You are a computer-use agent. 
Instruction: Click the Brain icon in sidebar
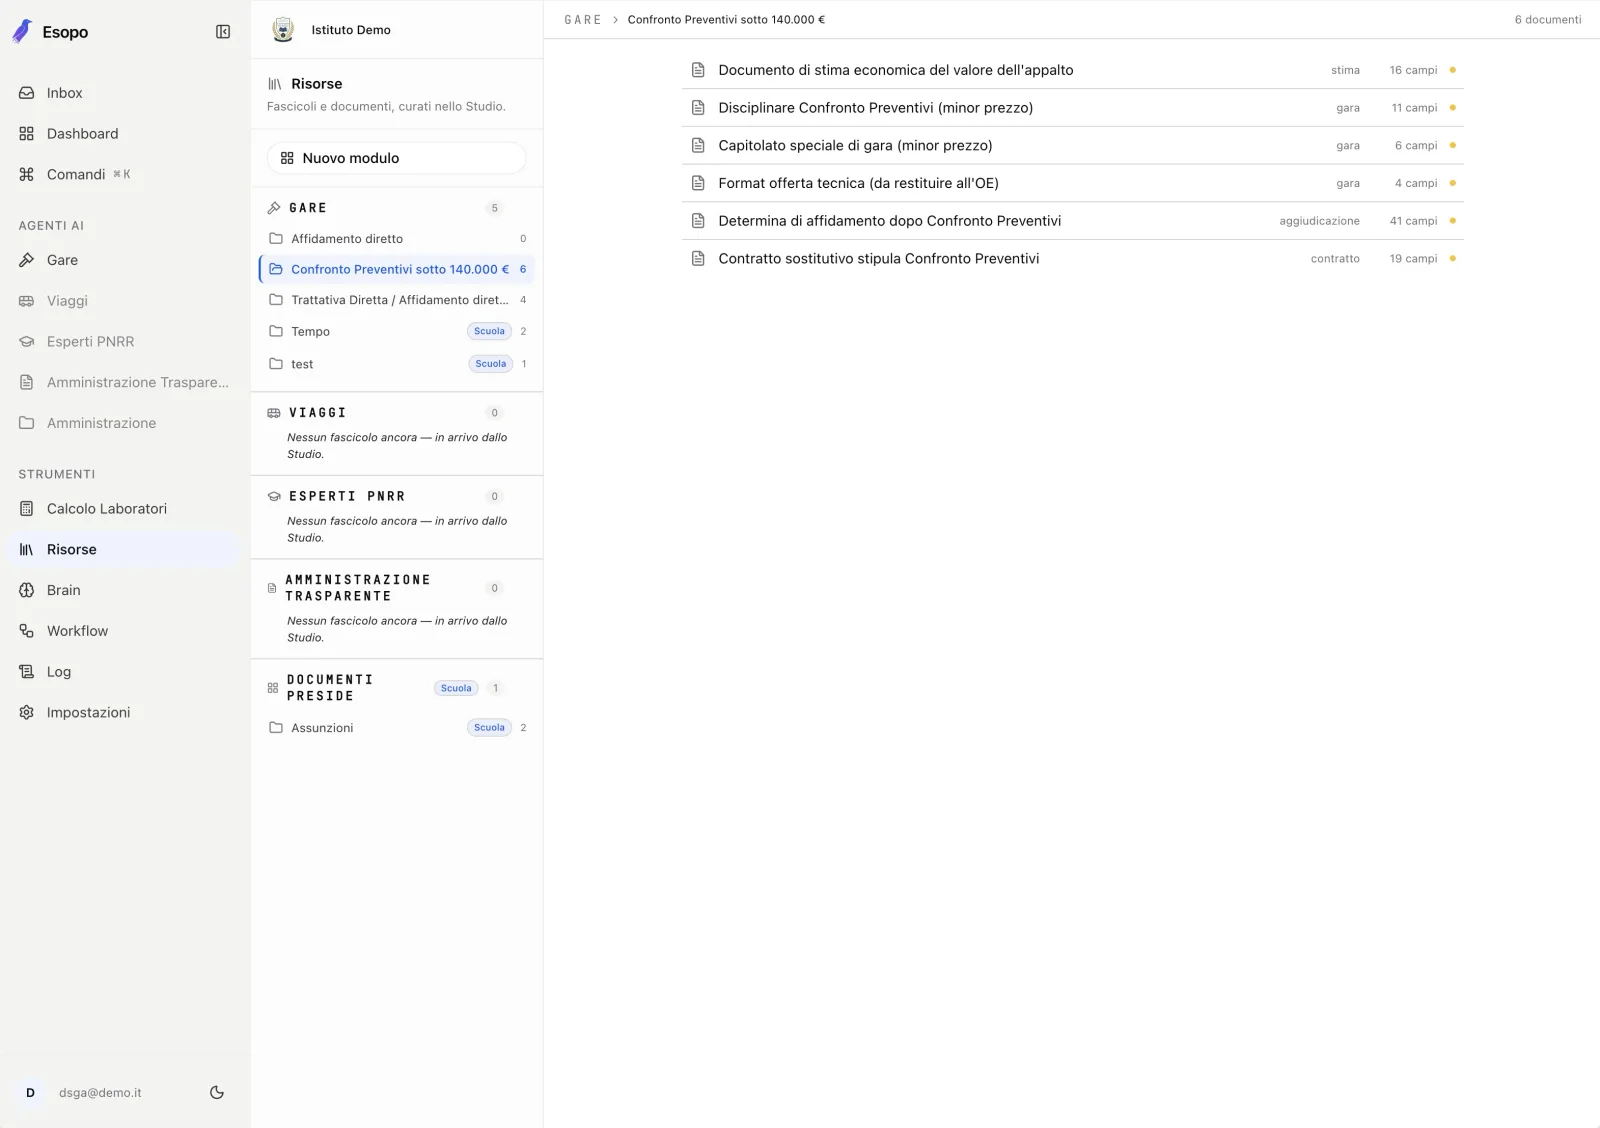pyautogui.click(x=27, y=591)
